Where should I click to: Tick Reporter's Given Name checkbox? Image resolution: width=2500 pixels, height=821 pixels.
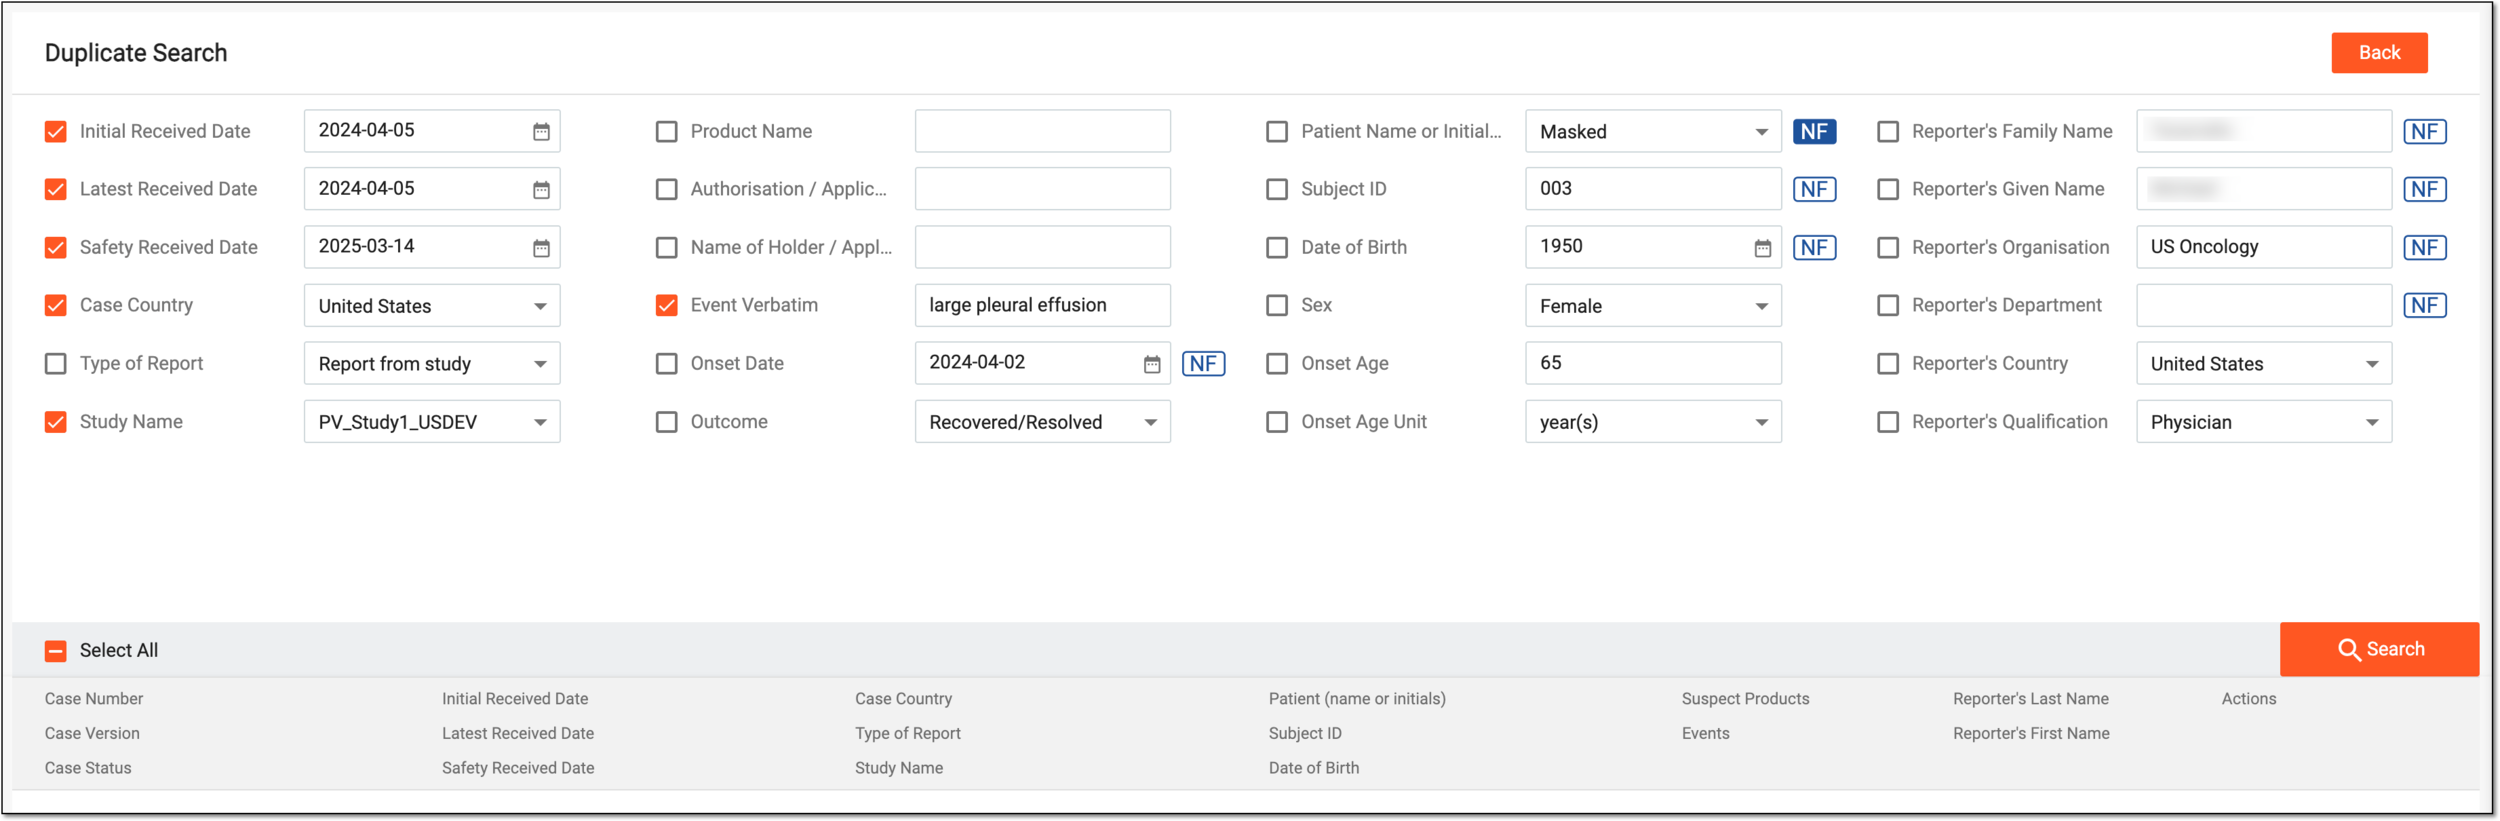(1888, 189)
